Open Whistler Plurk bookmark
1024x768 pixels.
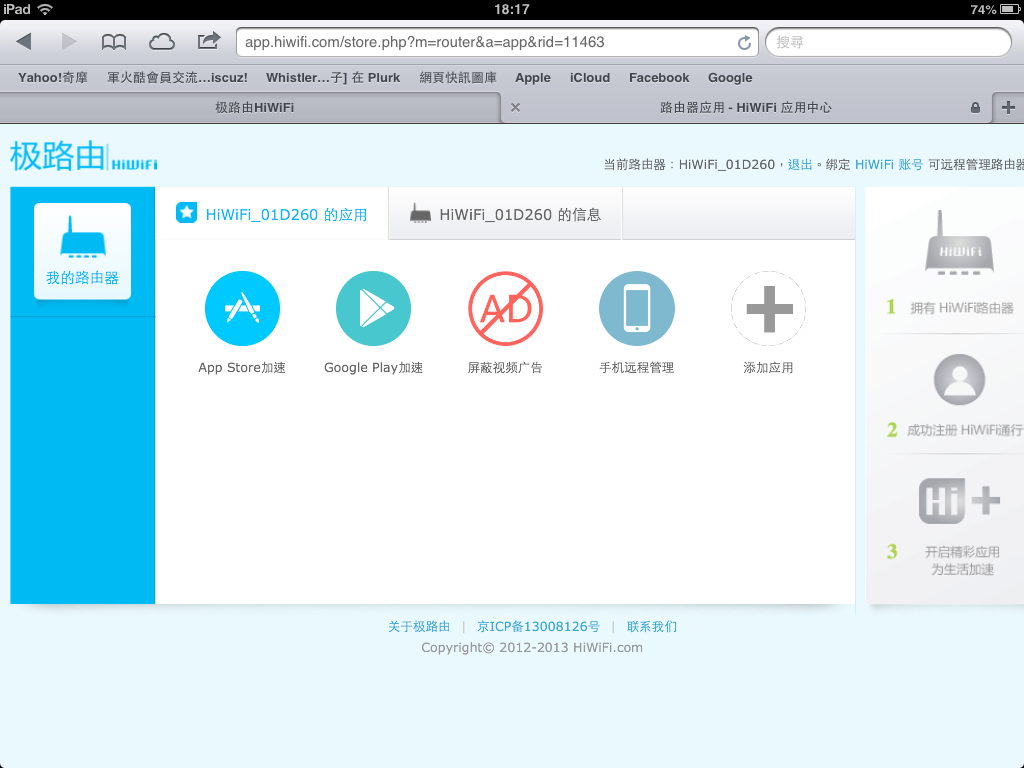coord(333,78)
